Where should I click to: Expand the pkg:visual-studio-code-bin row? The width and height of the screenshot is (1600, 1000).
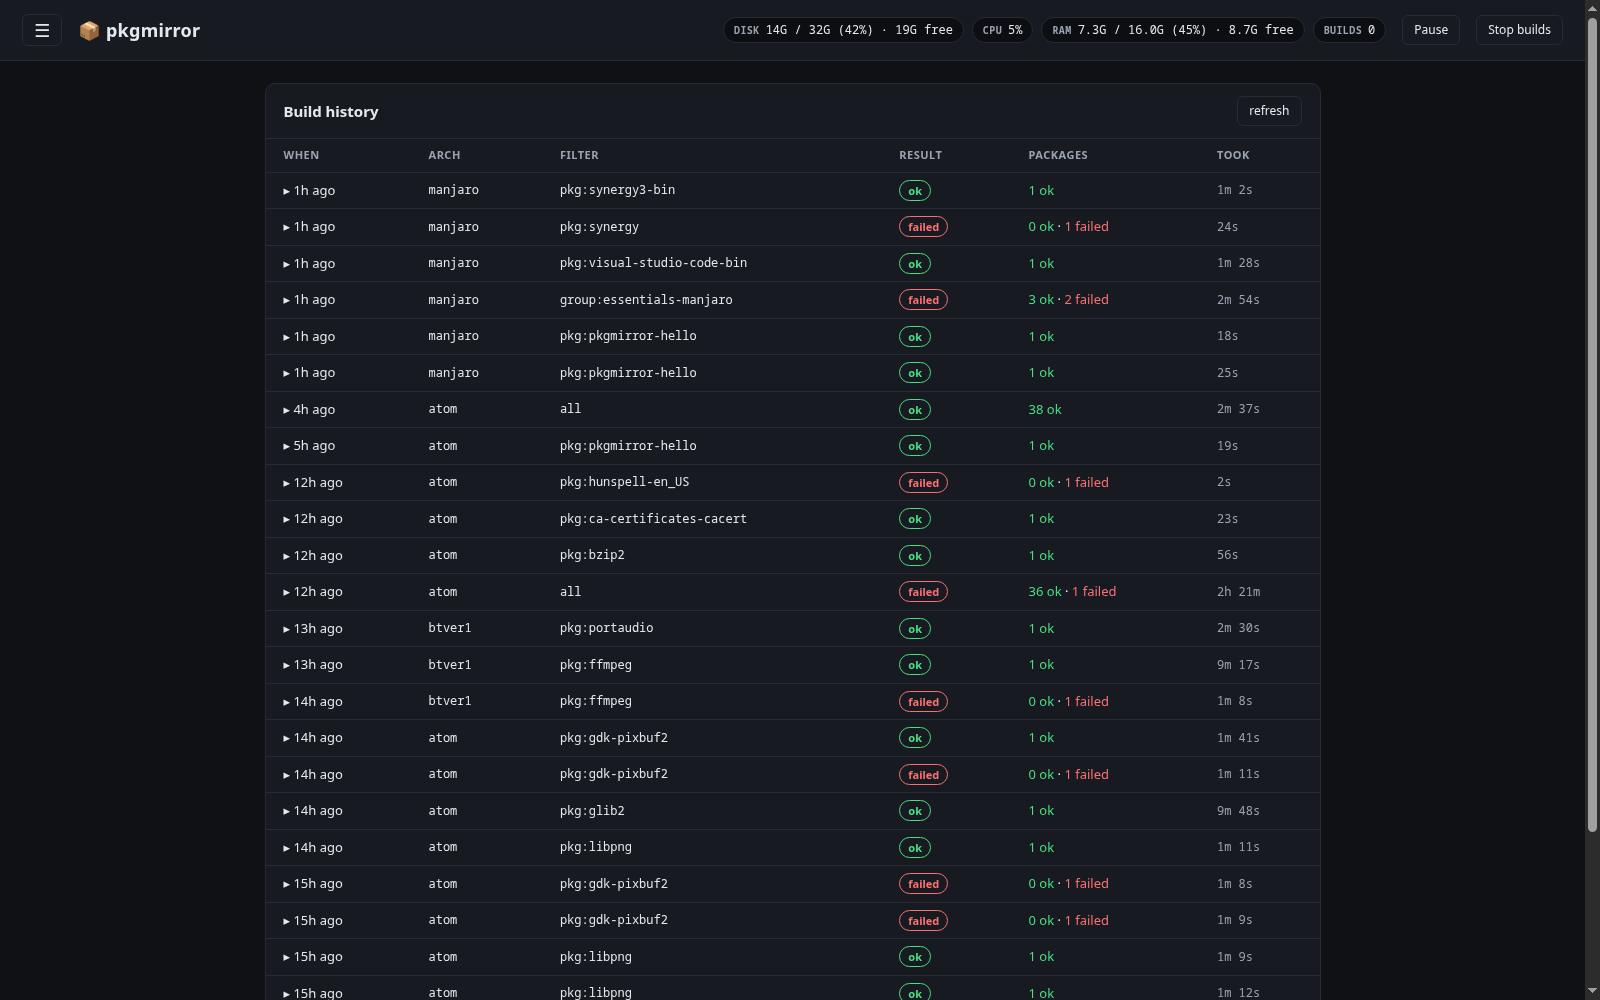point(792,263)
